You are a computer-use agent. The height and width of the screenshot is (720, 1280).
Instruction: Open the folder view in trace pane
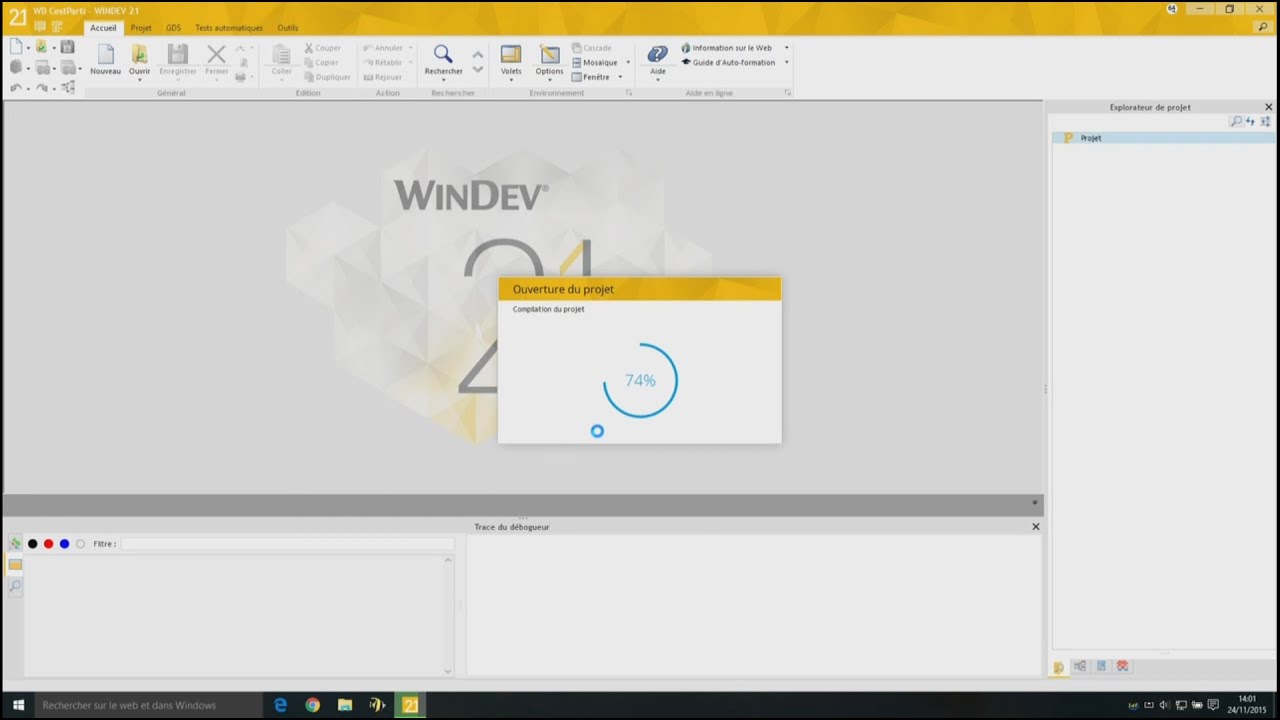[x=15, y=565]
